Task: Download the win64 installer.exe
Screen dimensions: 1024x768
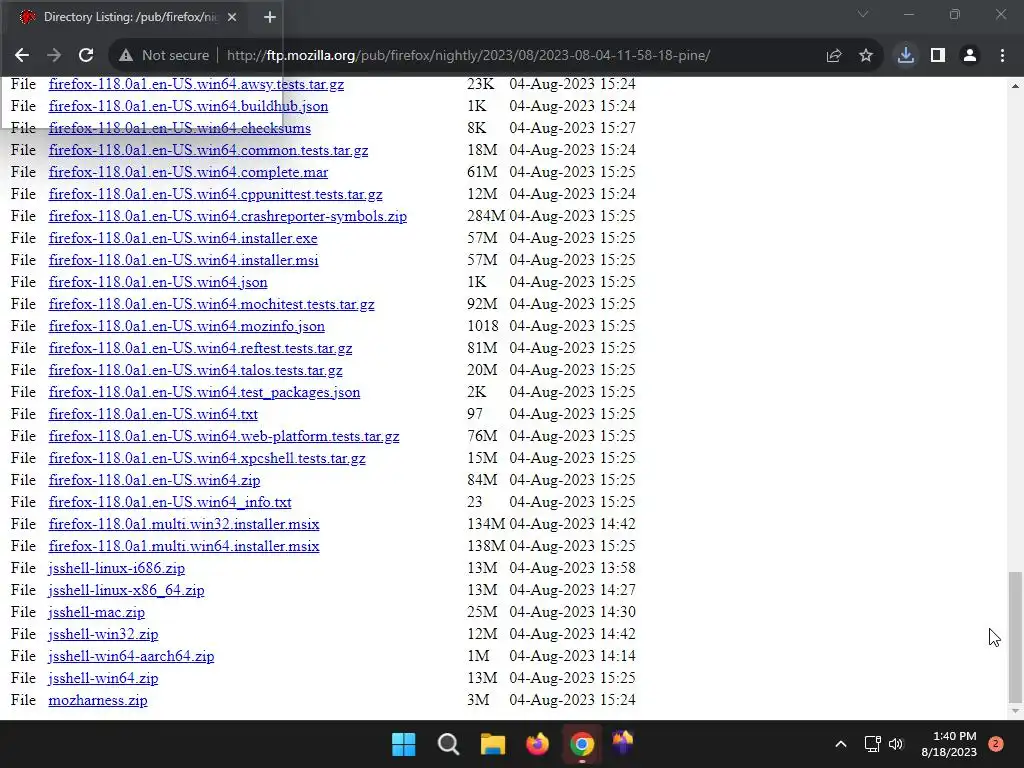Action: (x=183, y=238)
